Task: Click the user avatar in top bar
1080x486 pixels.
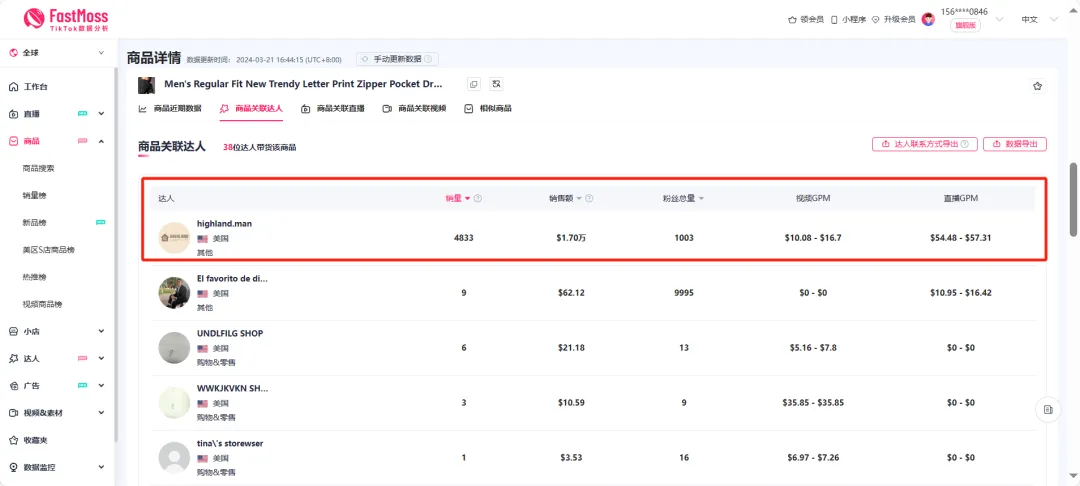Action: coord(928,19)
